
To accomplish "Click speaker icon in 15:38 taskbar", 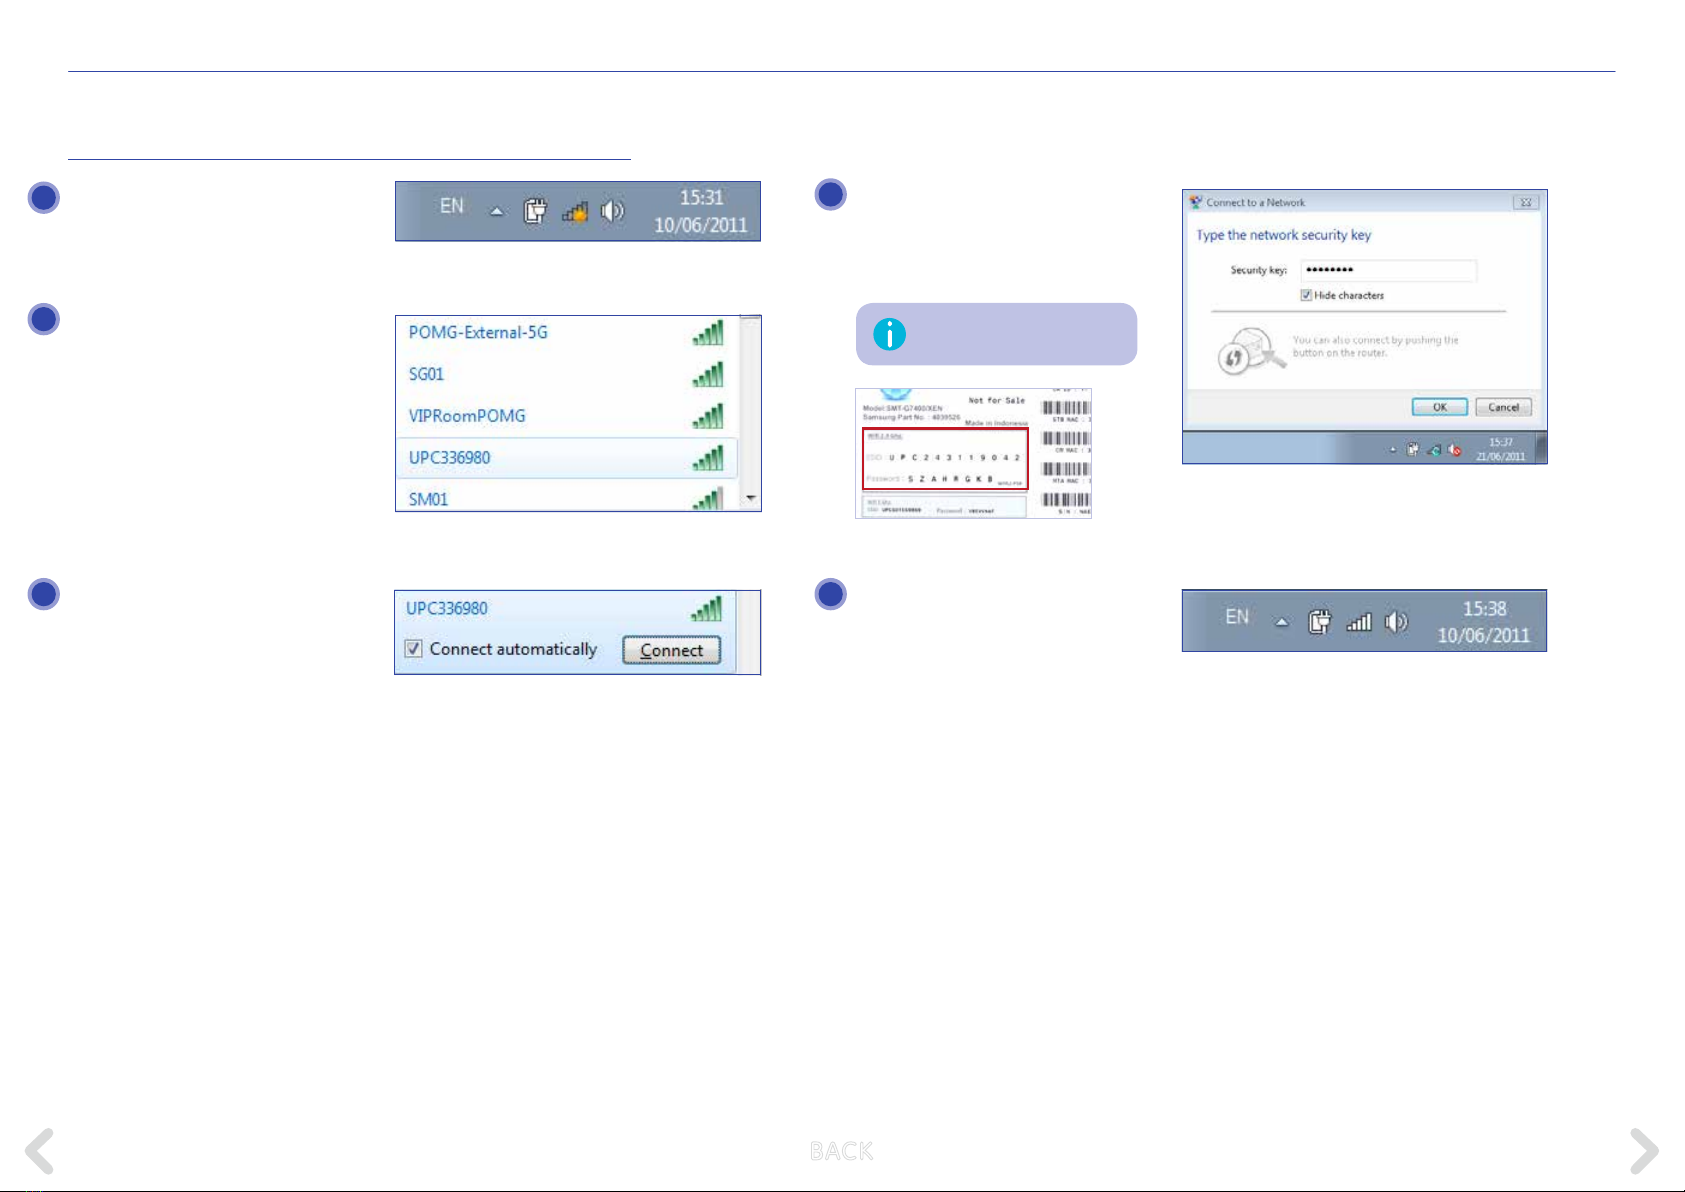I will [x=1396, y=622].
